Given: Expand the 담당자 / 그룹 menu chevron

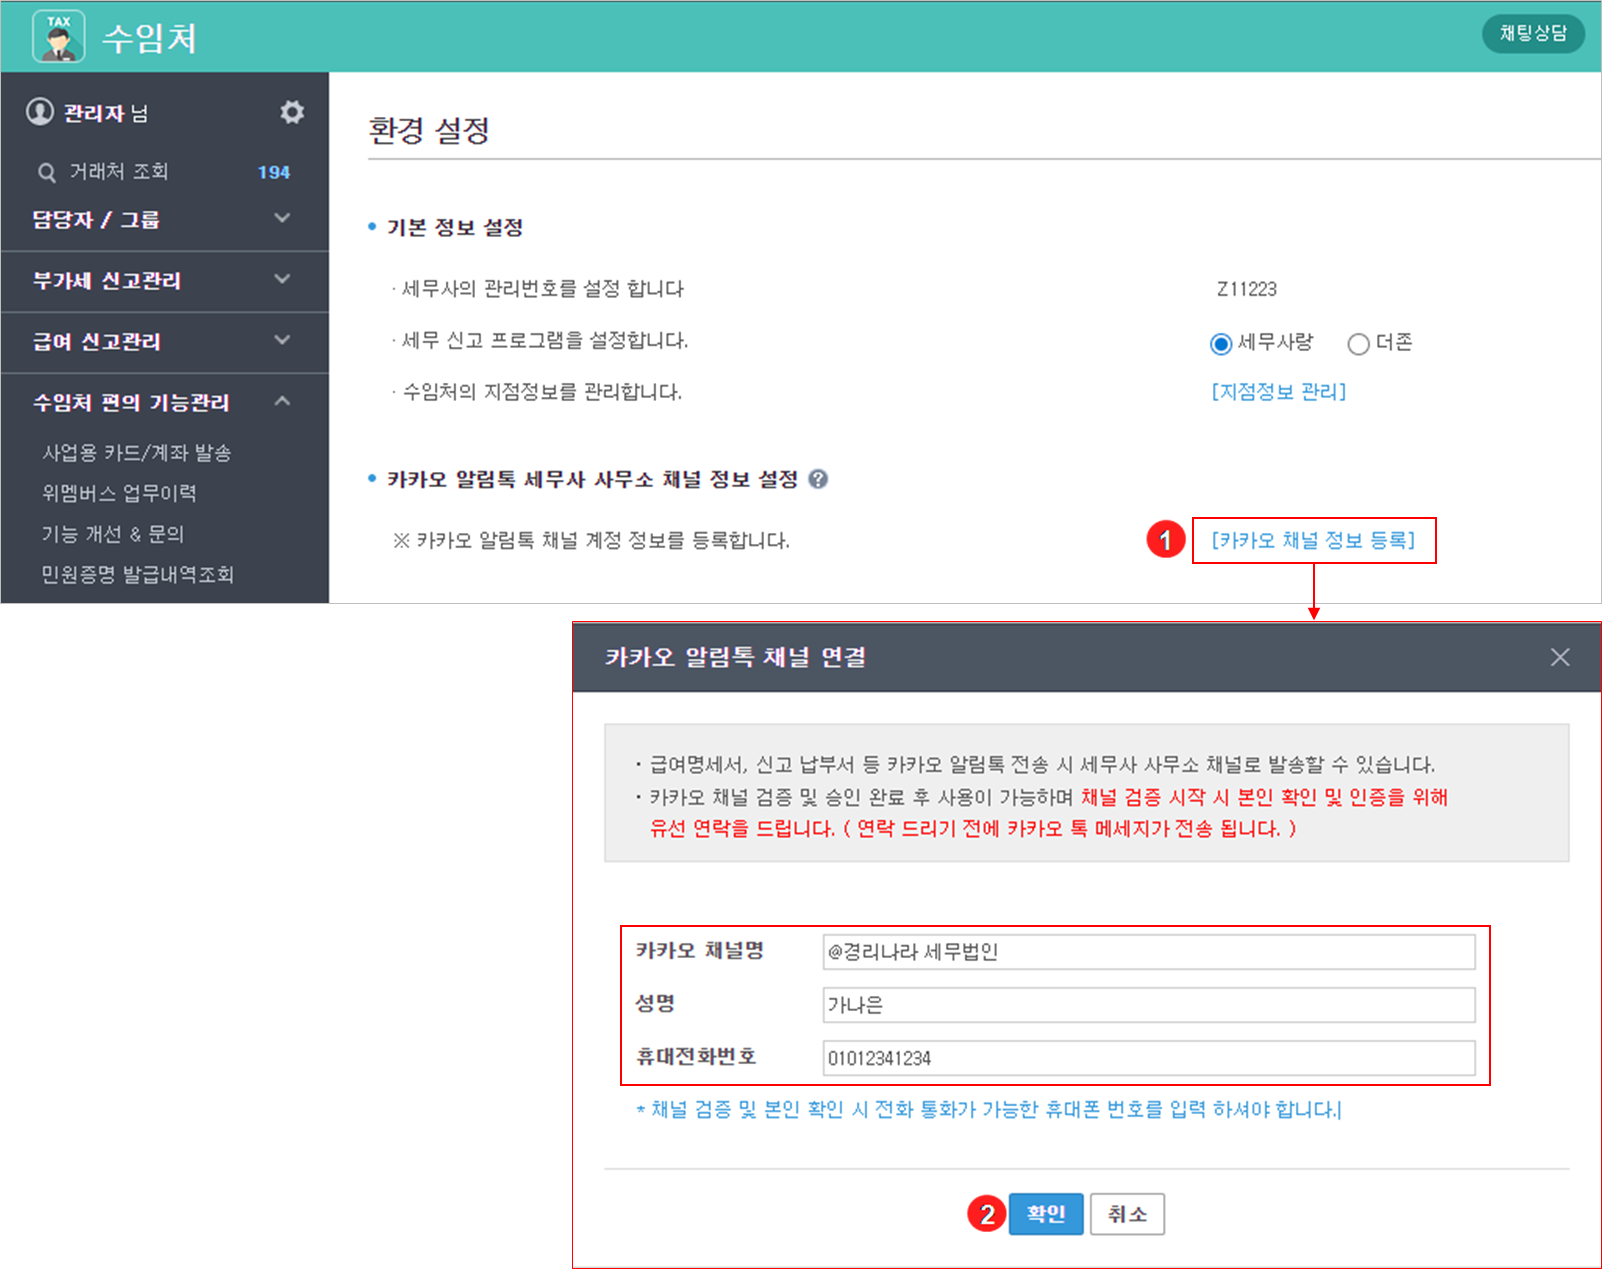Looking at the screenshot, I should pyautogui.click(x=283, y=218).
